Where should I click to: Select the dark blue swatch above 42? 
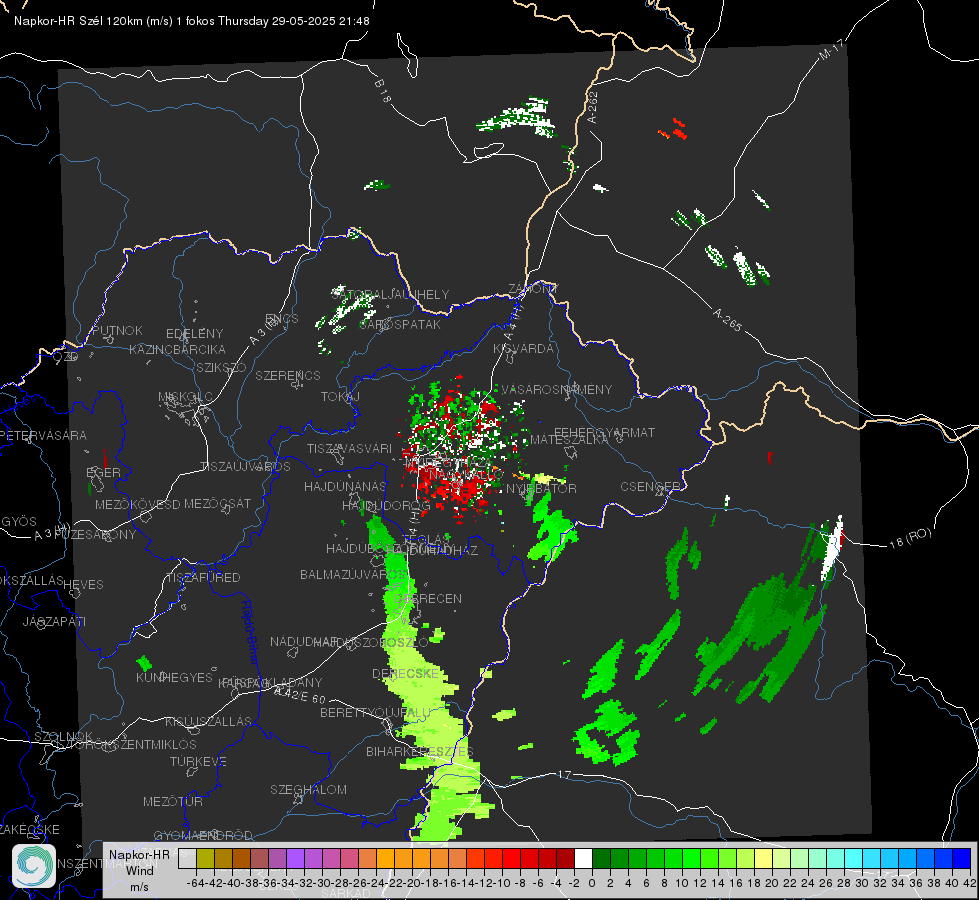point(962,858)
